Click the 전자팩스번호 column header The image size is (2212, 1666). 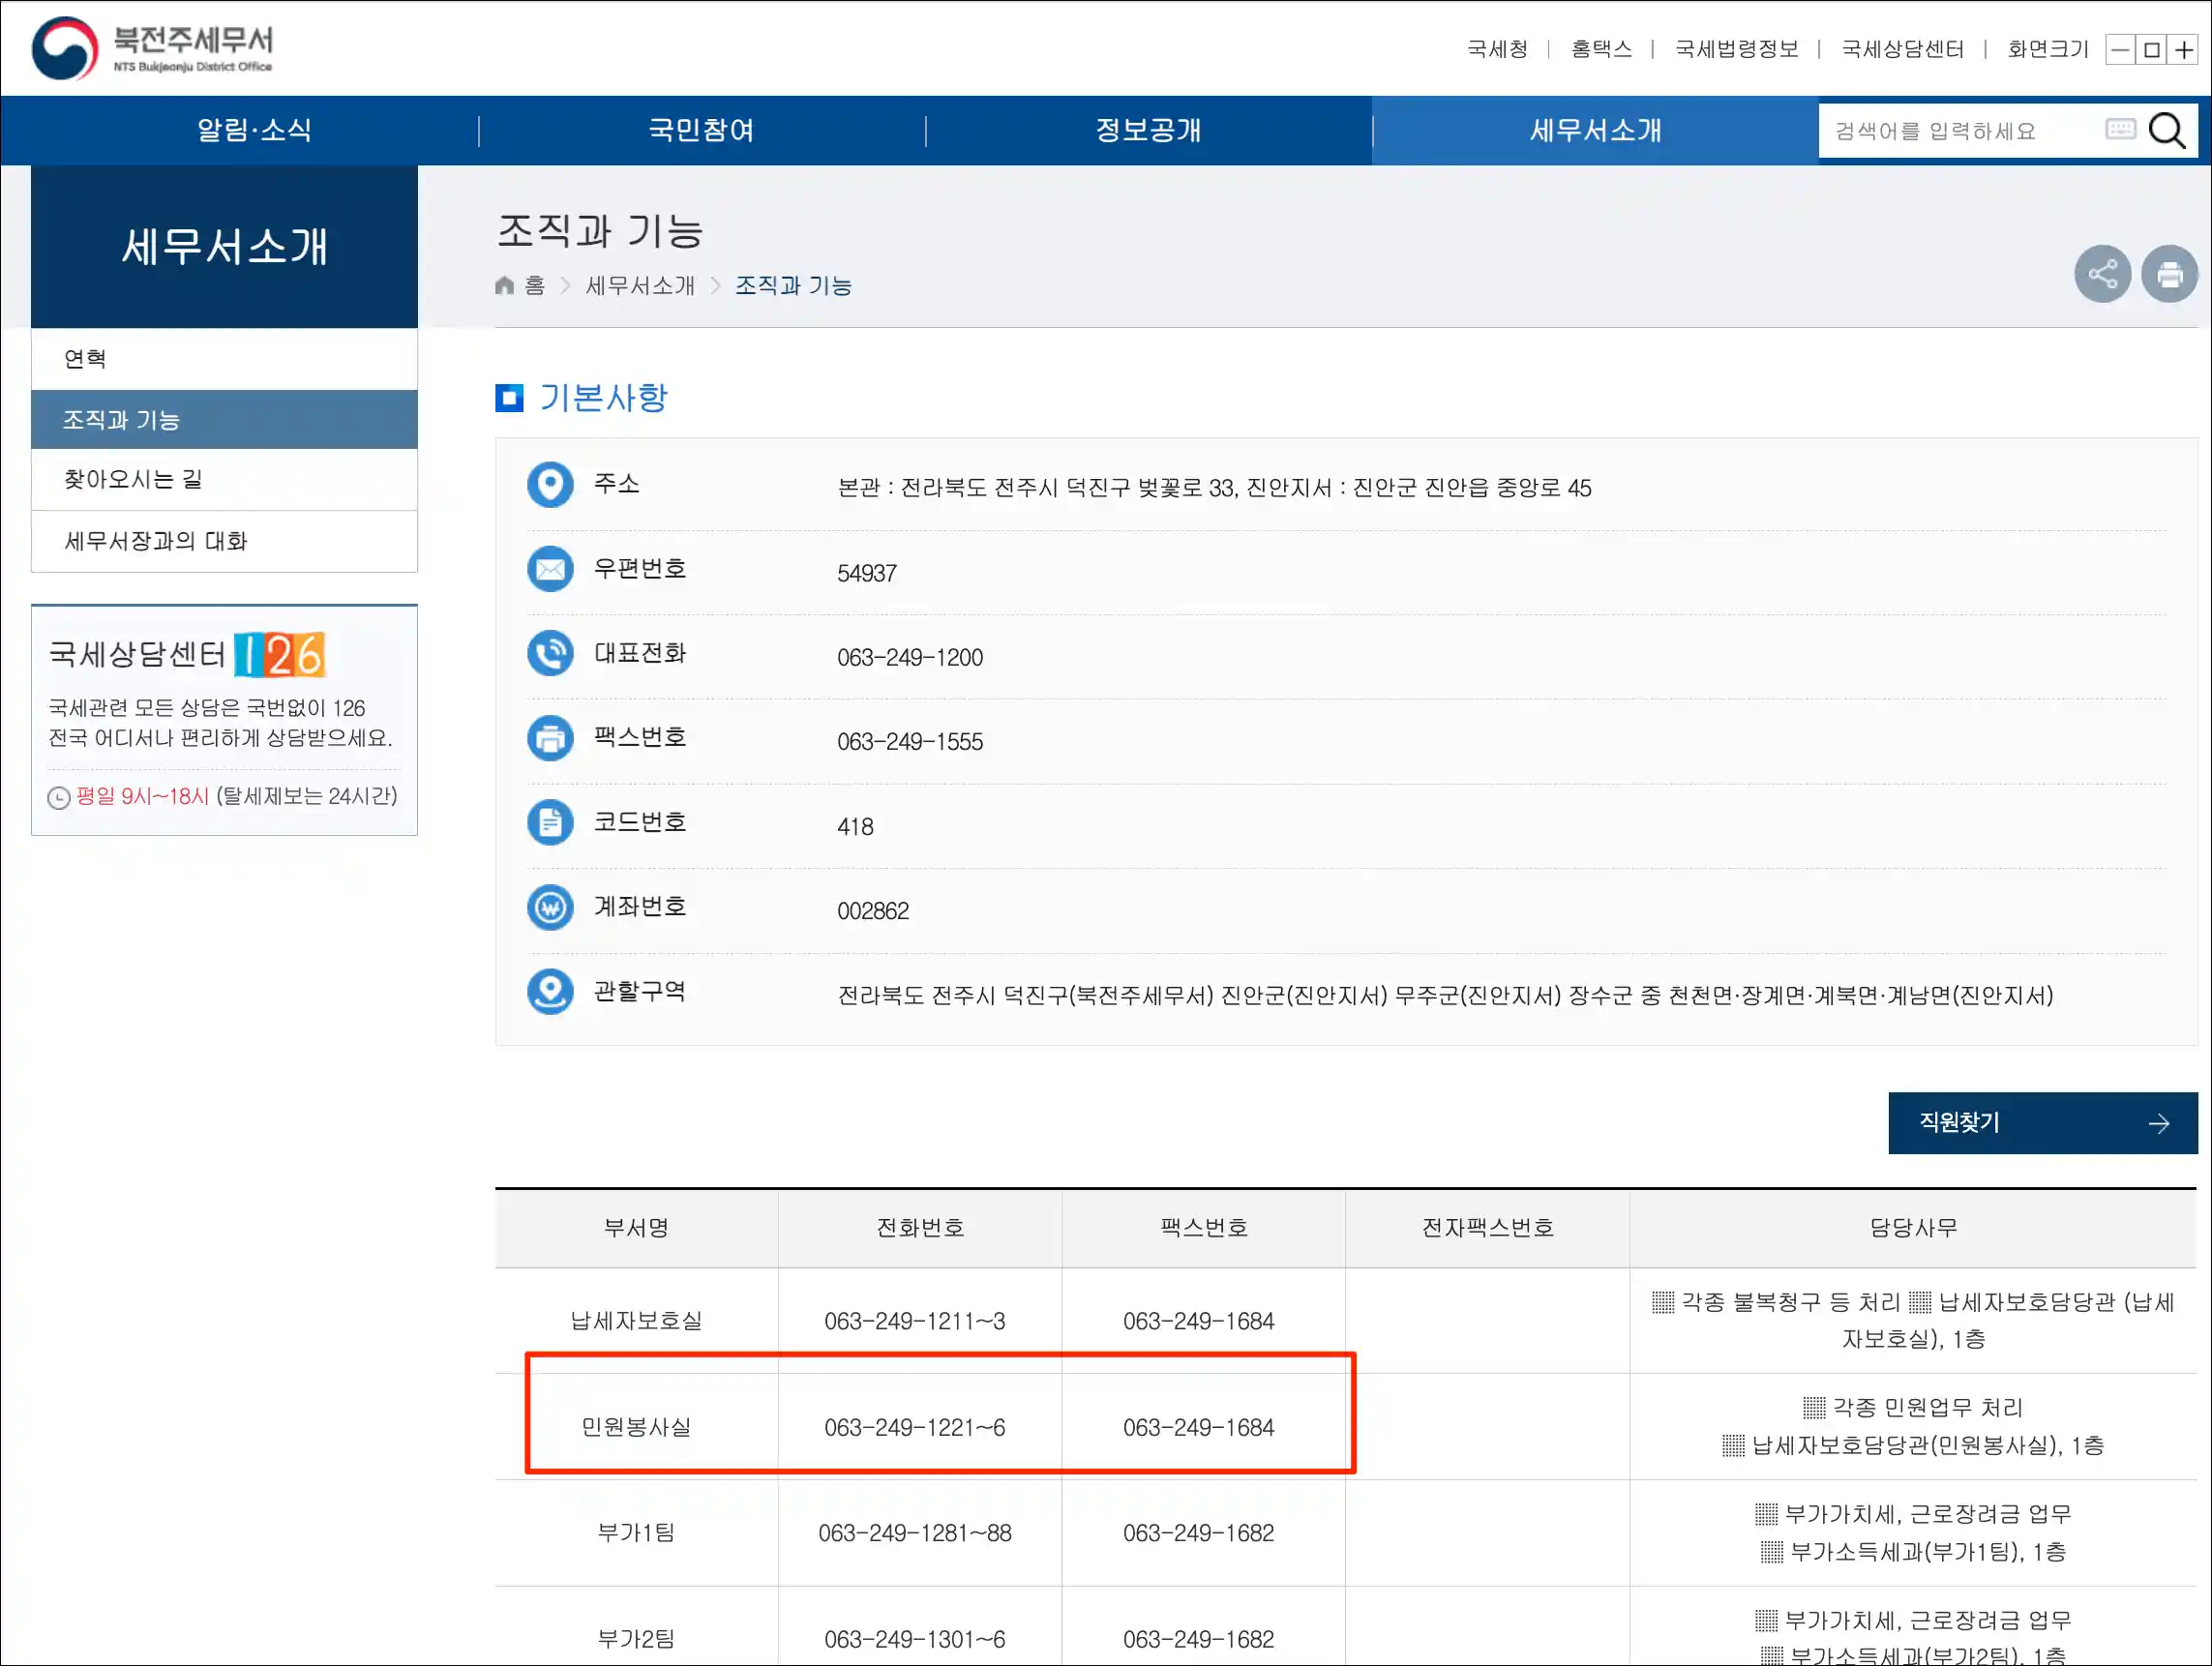click(x=1487, y=1228)
